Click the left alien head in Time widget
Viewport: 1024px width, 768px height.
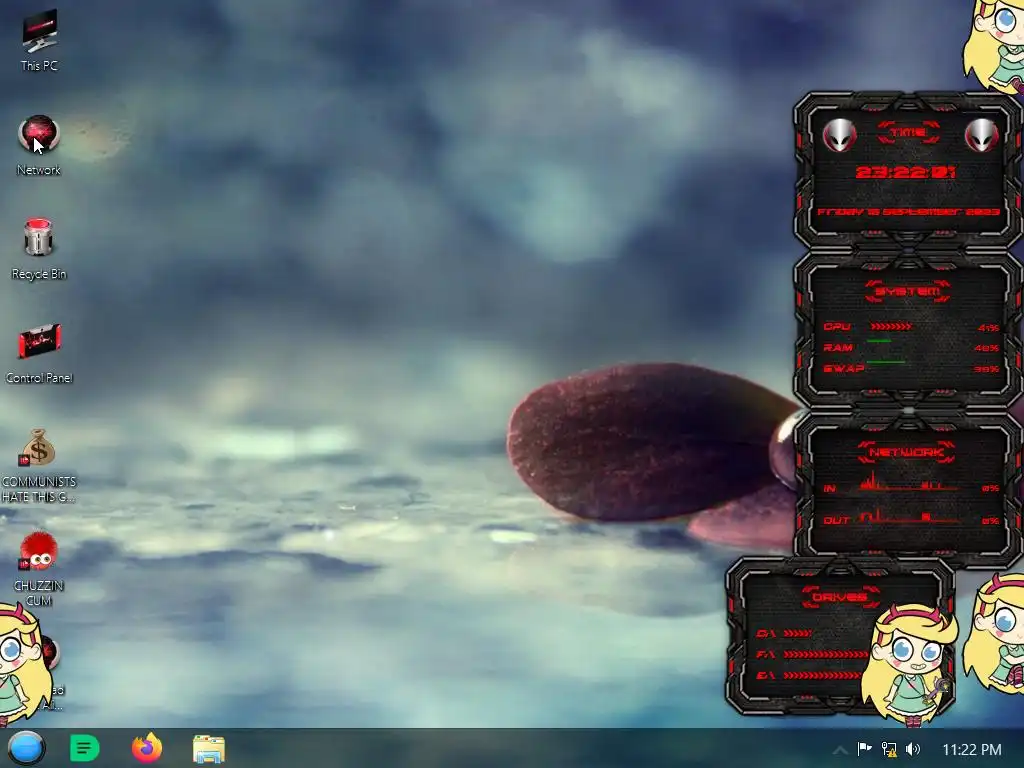tap(839, 136)
